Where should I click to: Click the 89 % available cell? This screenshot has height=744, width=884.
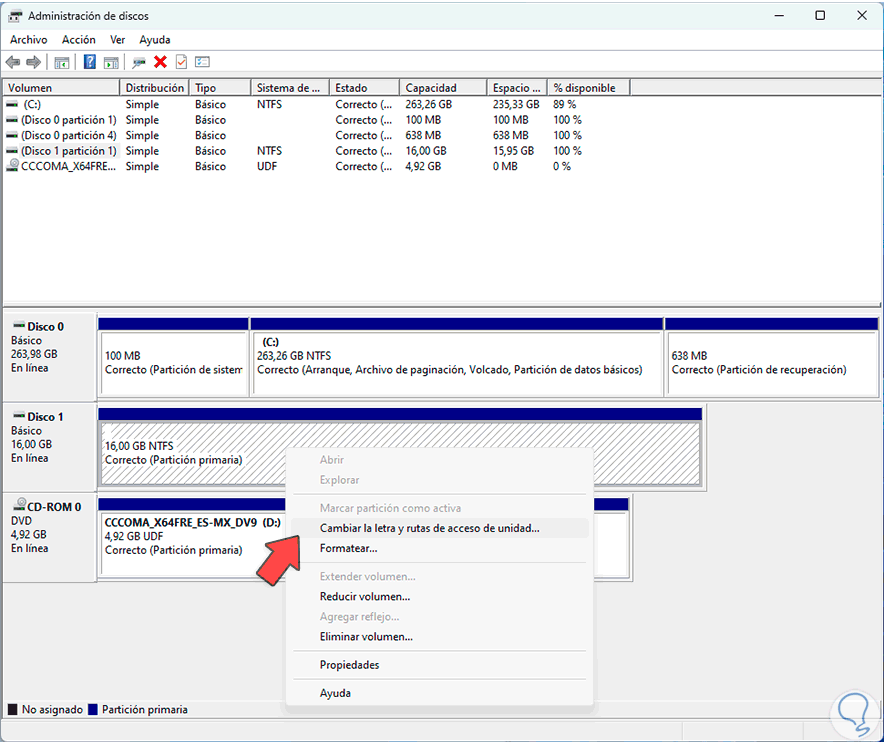tap(564, 104)
